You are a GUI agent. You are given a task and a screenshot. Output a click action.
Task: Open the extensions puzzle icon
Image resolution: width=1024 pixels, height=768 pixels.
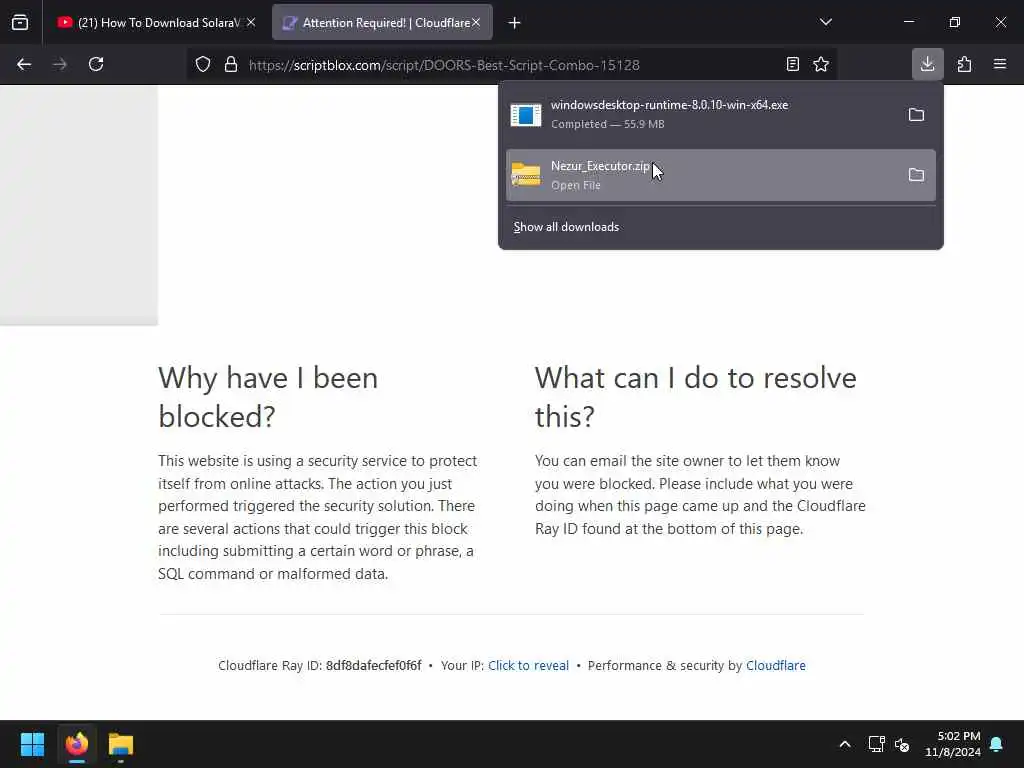pos(964,64)
